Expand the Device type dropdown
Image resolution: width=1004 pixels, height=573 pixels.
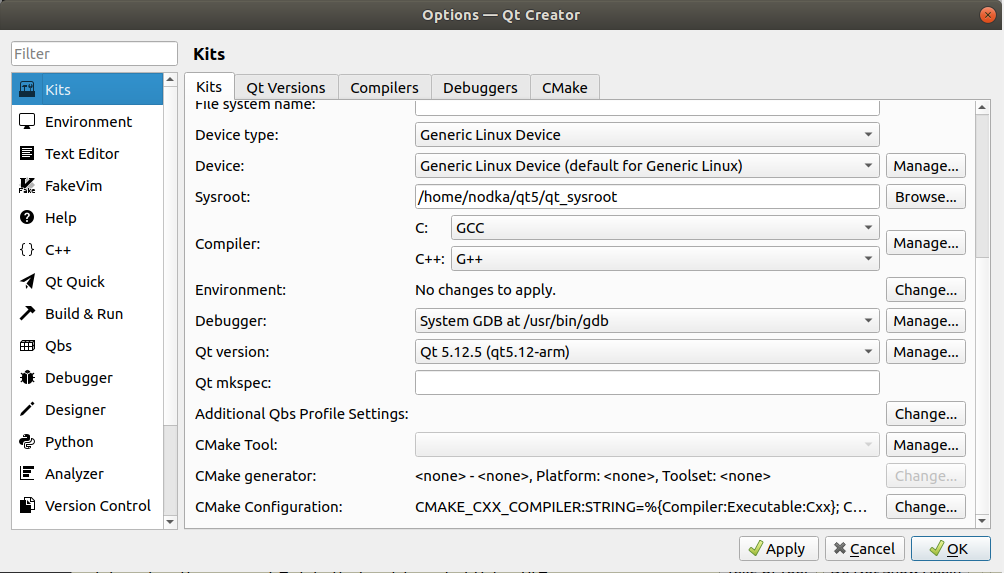646,135
